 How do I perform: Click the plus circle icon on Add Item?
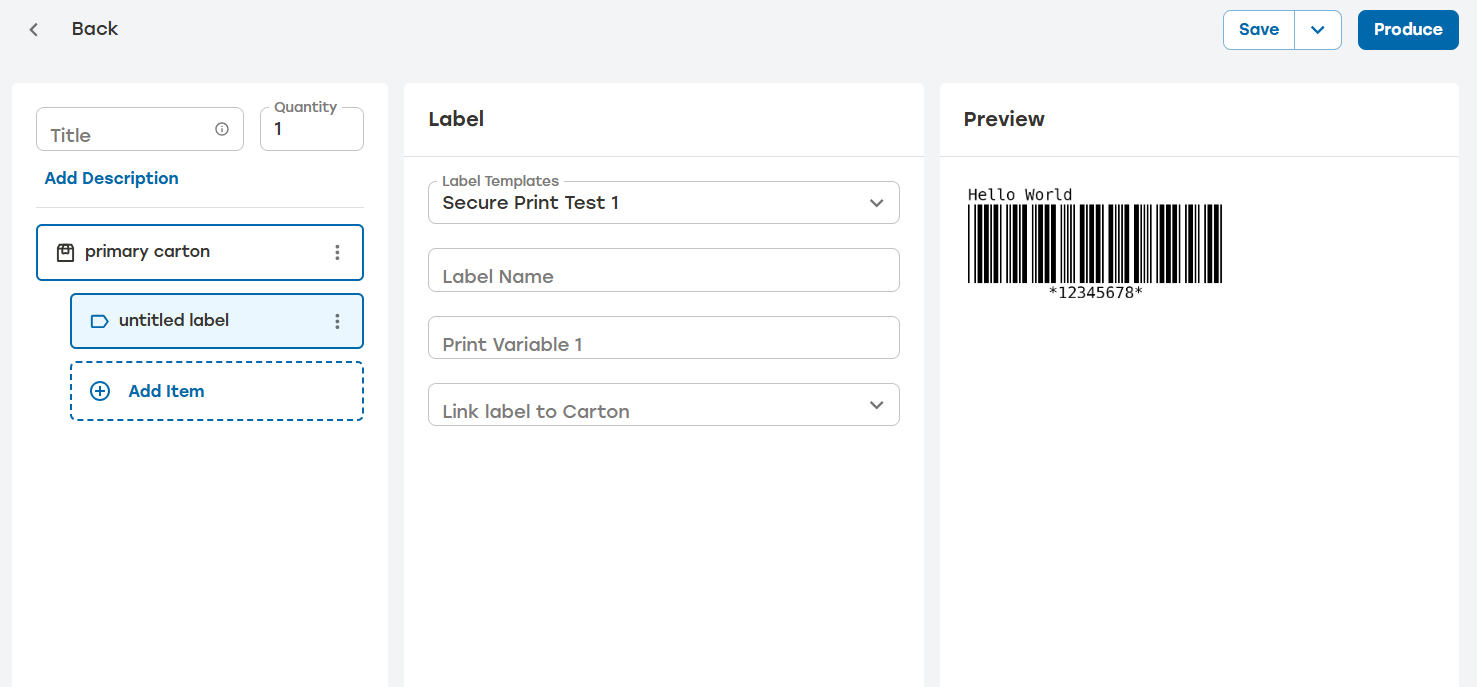click(x=100, y=391)
